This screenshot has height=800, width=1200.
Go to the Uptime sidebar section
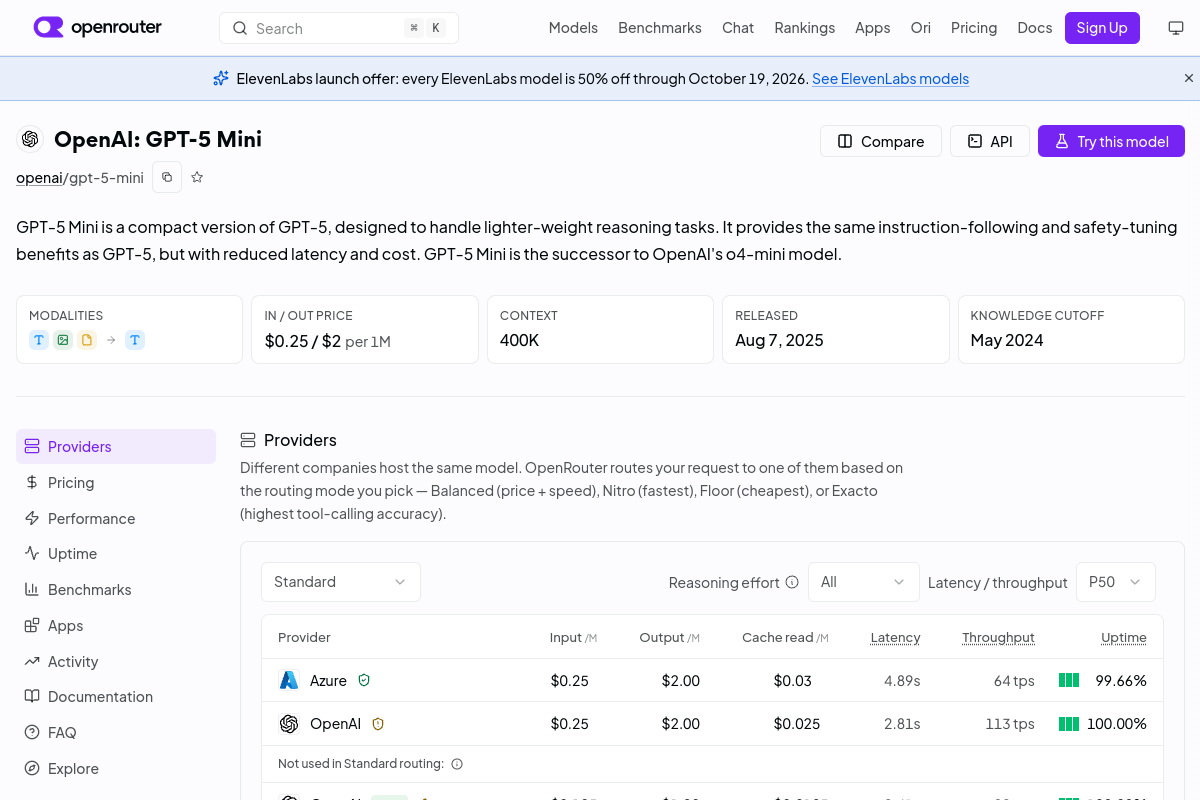116,554
